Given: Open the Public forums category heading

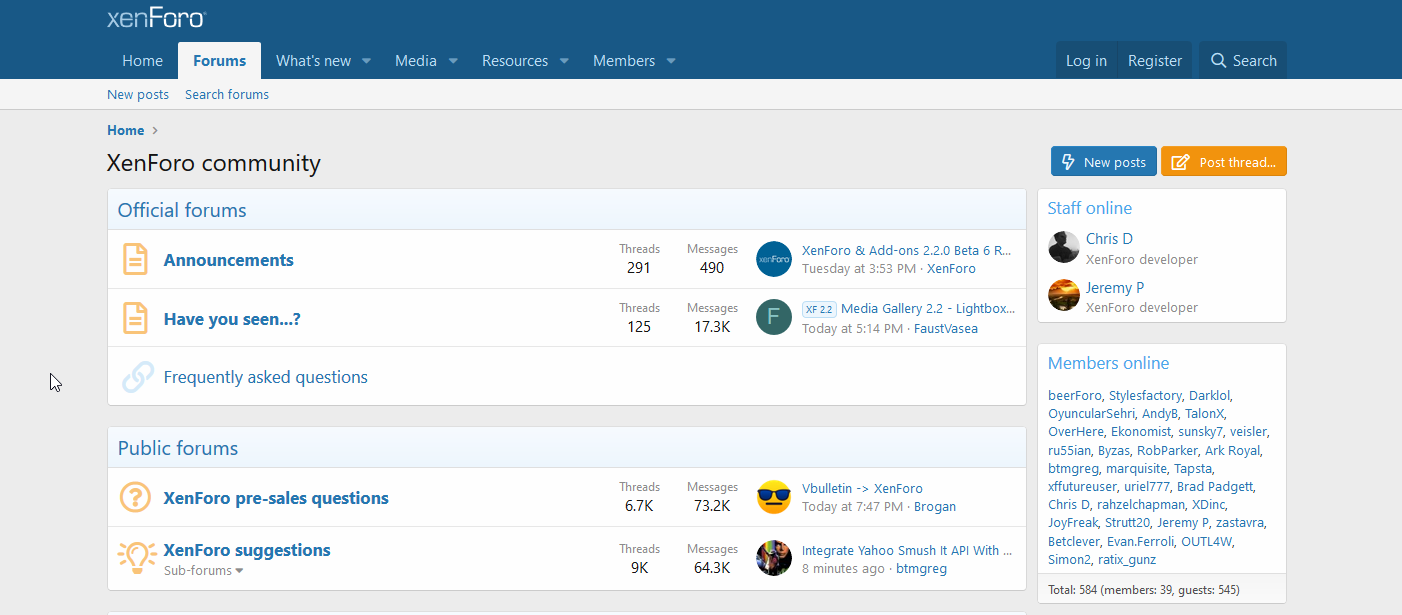Looking at the screenshot, I should (178, 448).
